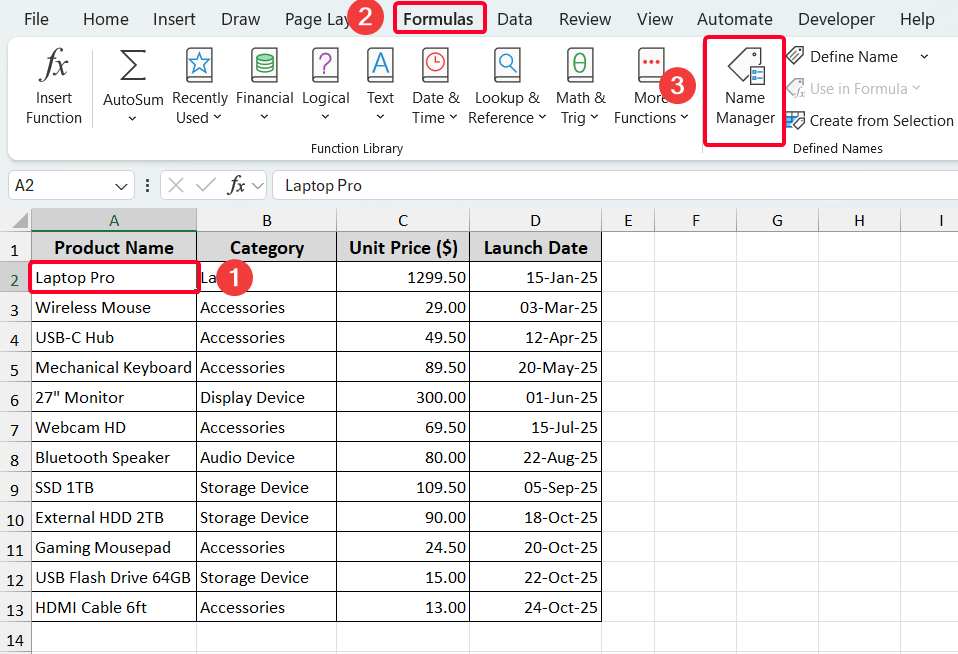This screenshot has width=958, height=654.
Task: Launch the Name Manager
Action: pos(744,85)
